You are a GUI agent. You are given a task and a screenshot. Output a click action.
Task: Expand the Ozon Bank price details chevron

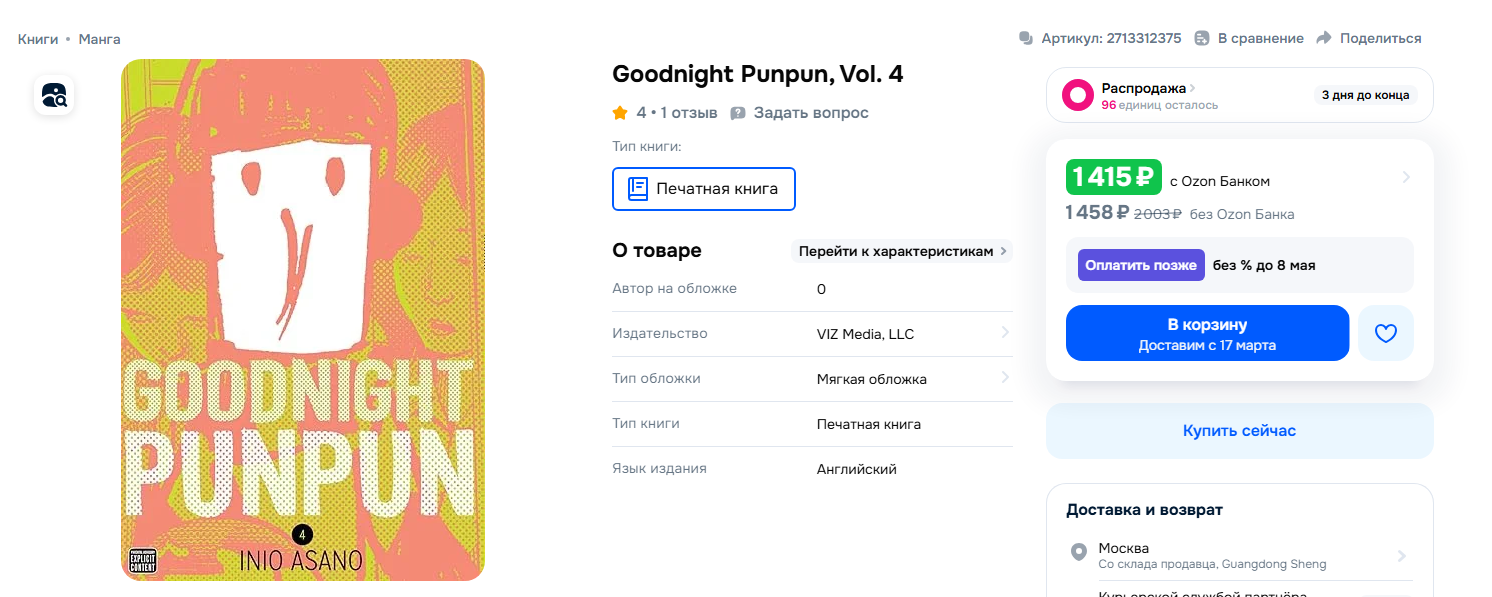(1406, 177)
